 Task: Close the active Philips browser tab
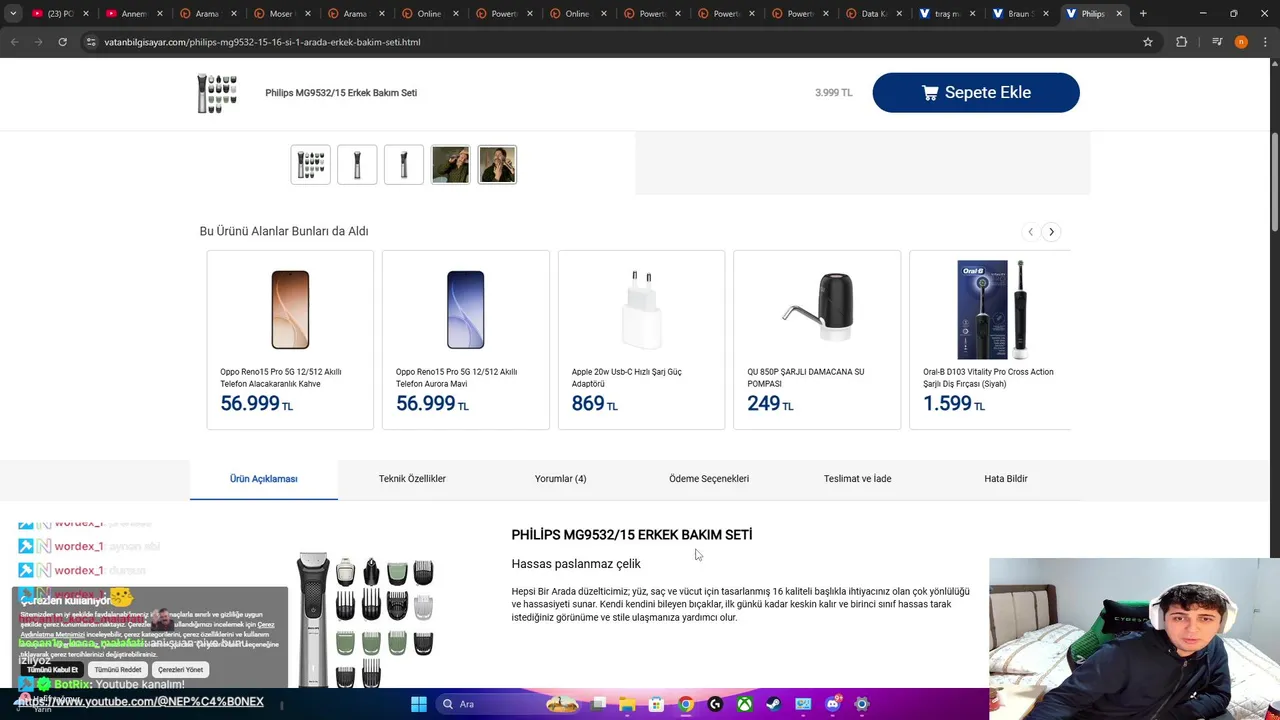point(1119,14)
